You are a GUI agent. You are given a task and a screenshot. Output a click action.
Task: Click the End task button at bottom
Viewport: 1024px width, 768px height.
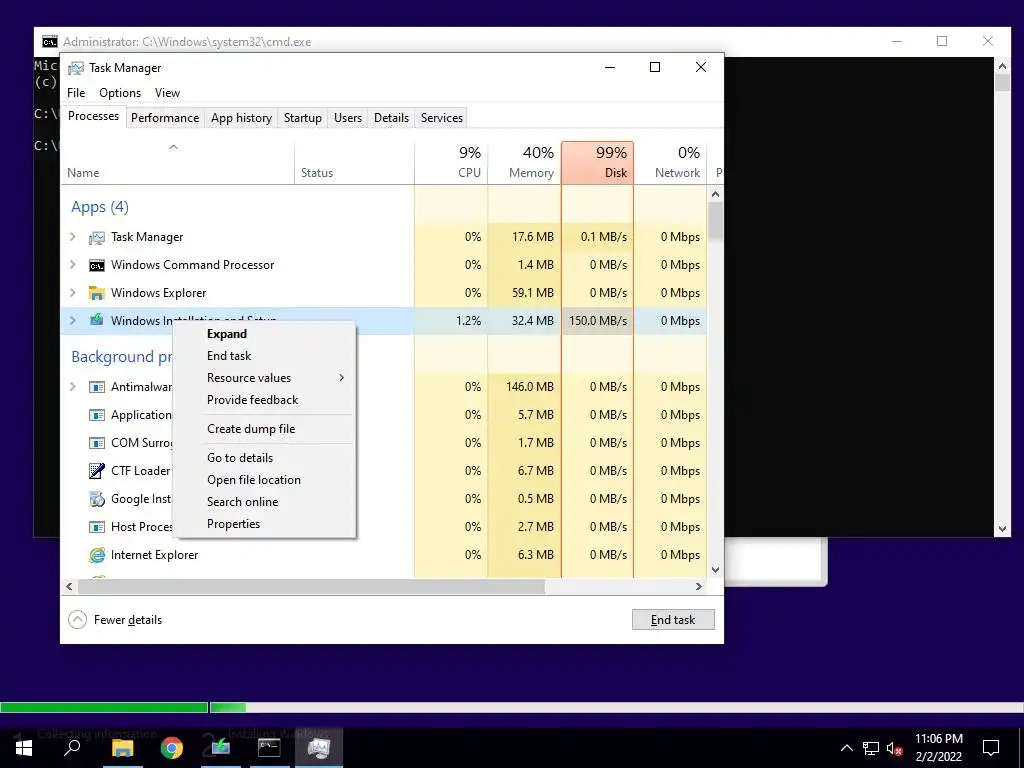(673, 620)
